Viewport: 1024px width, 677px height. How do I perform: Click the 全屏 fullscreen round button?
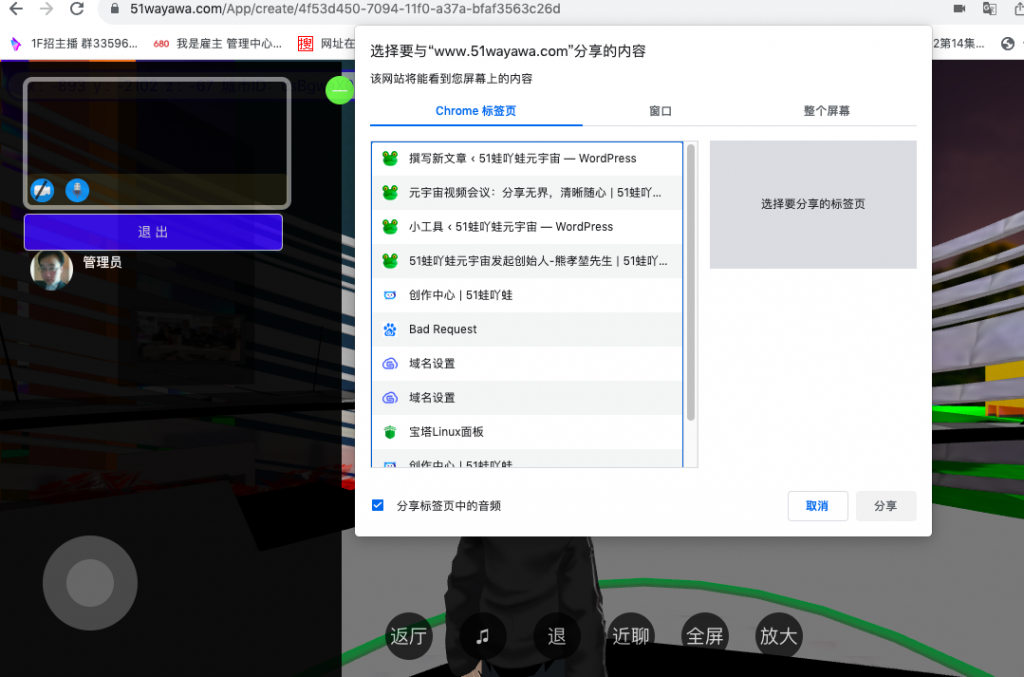(x=705, y=636)
